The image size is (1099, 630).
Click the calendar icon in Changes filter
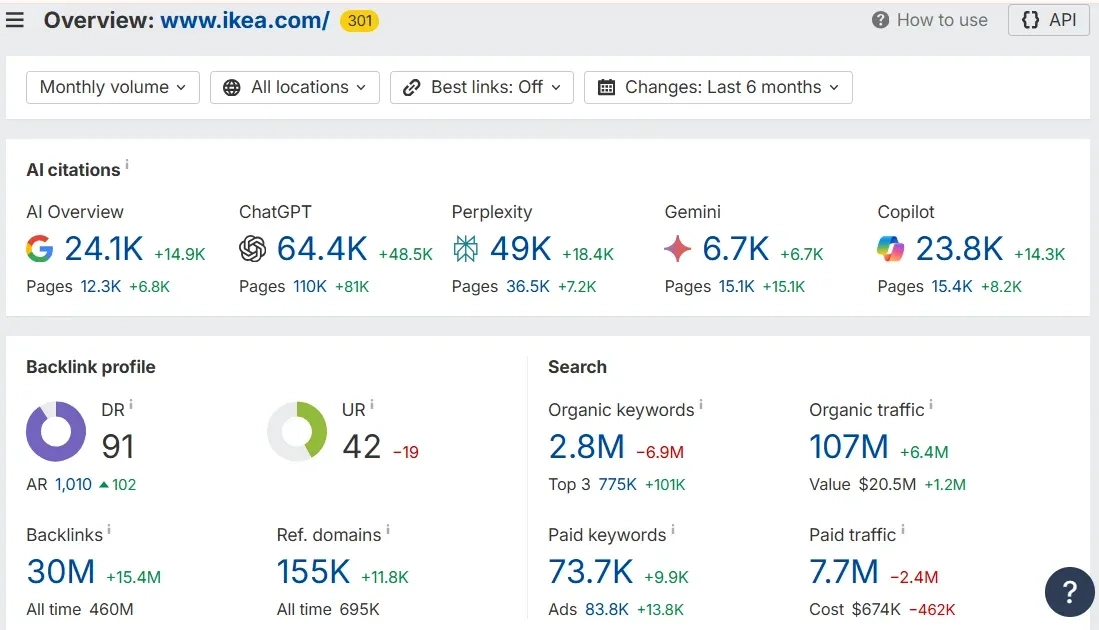click(606, 88)
